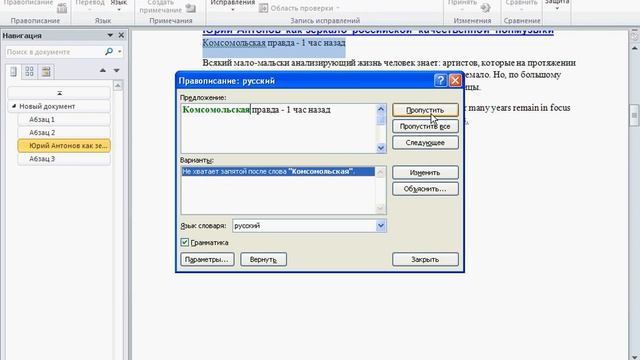The height and width of the screenshot is (360, 640).
Task: Go to previous heading with up arrow
Action: (x=103, y=71)
